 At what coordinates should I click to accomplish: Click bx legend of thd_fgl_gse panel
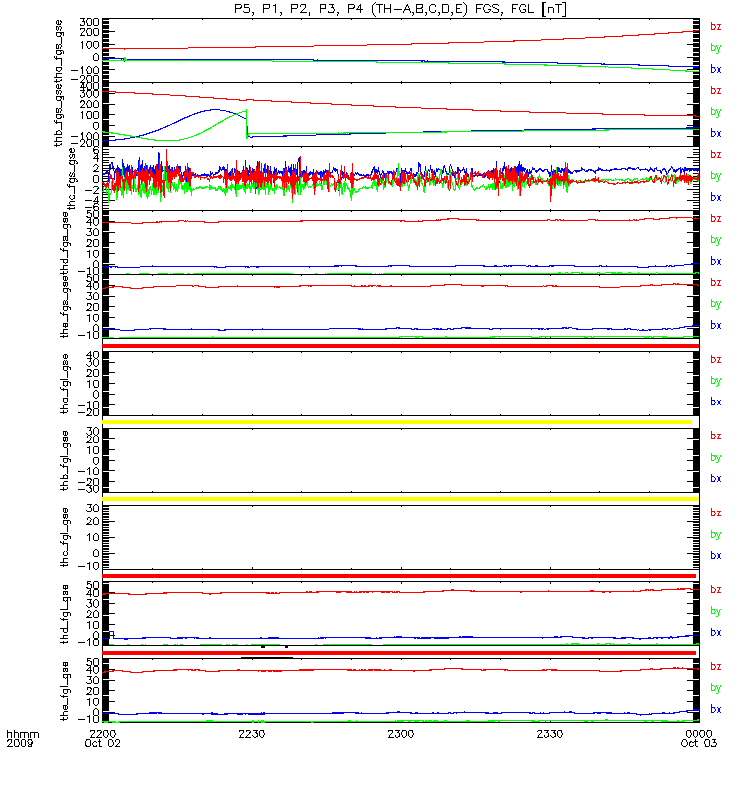(x=716, y=633)
